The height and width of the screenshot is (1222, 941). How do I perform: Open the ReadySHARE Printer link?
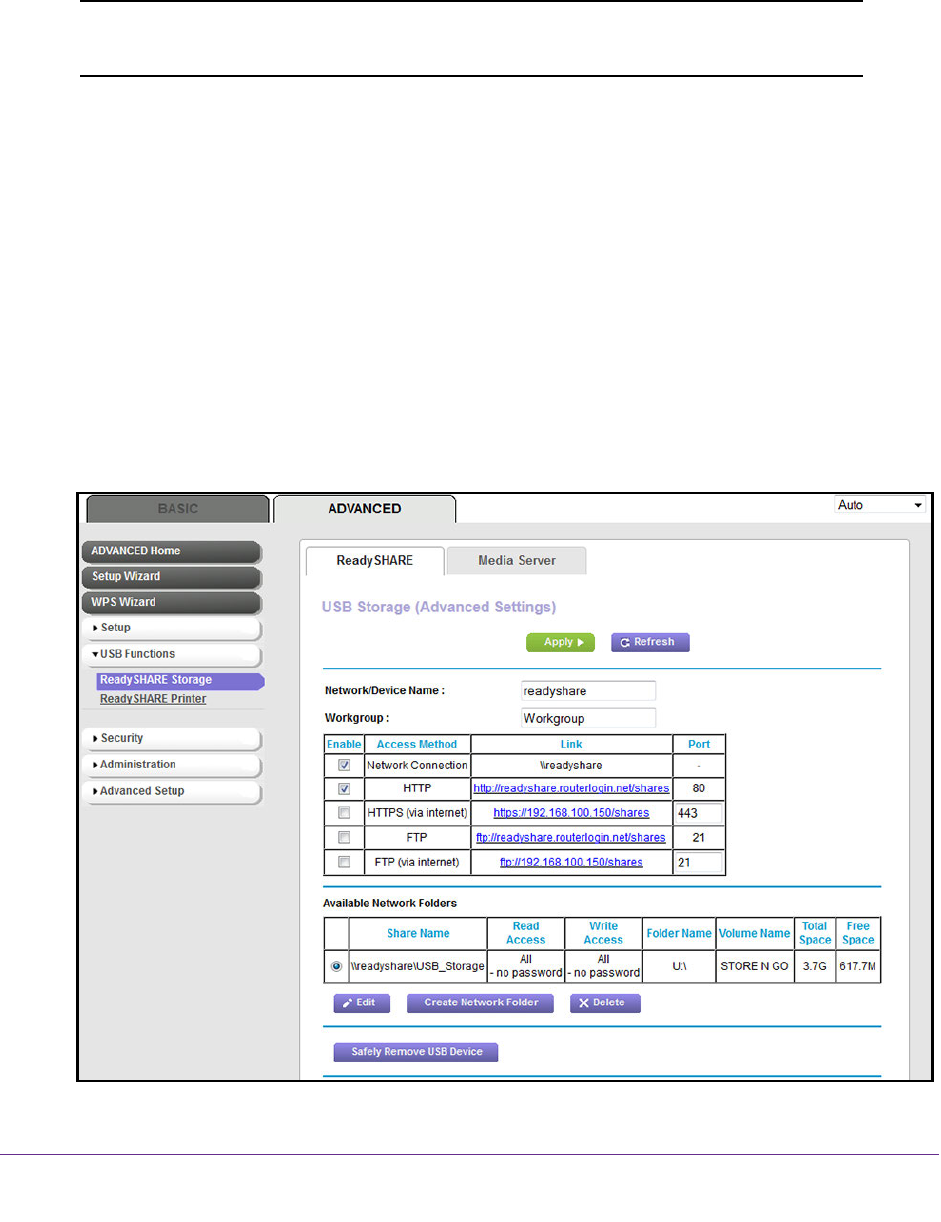click(x=153, y=699)
